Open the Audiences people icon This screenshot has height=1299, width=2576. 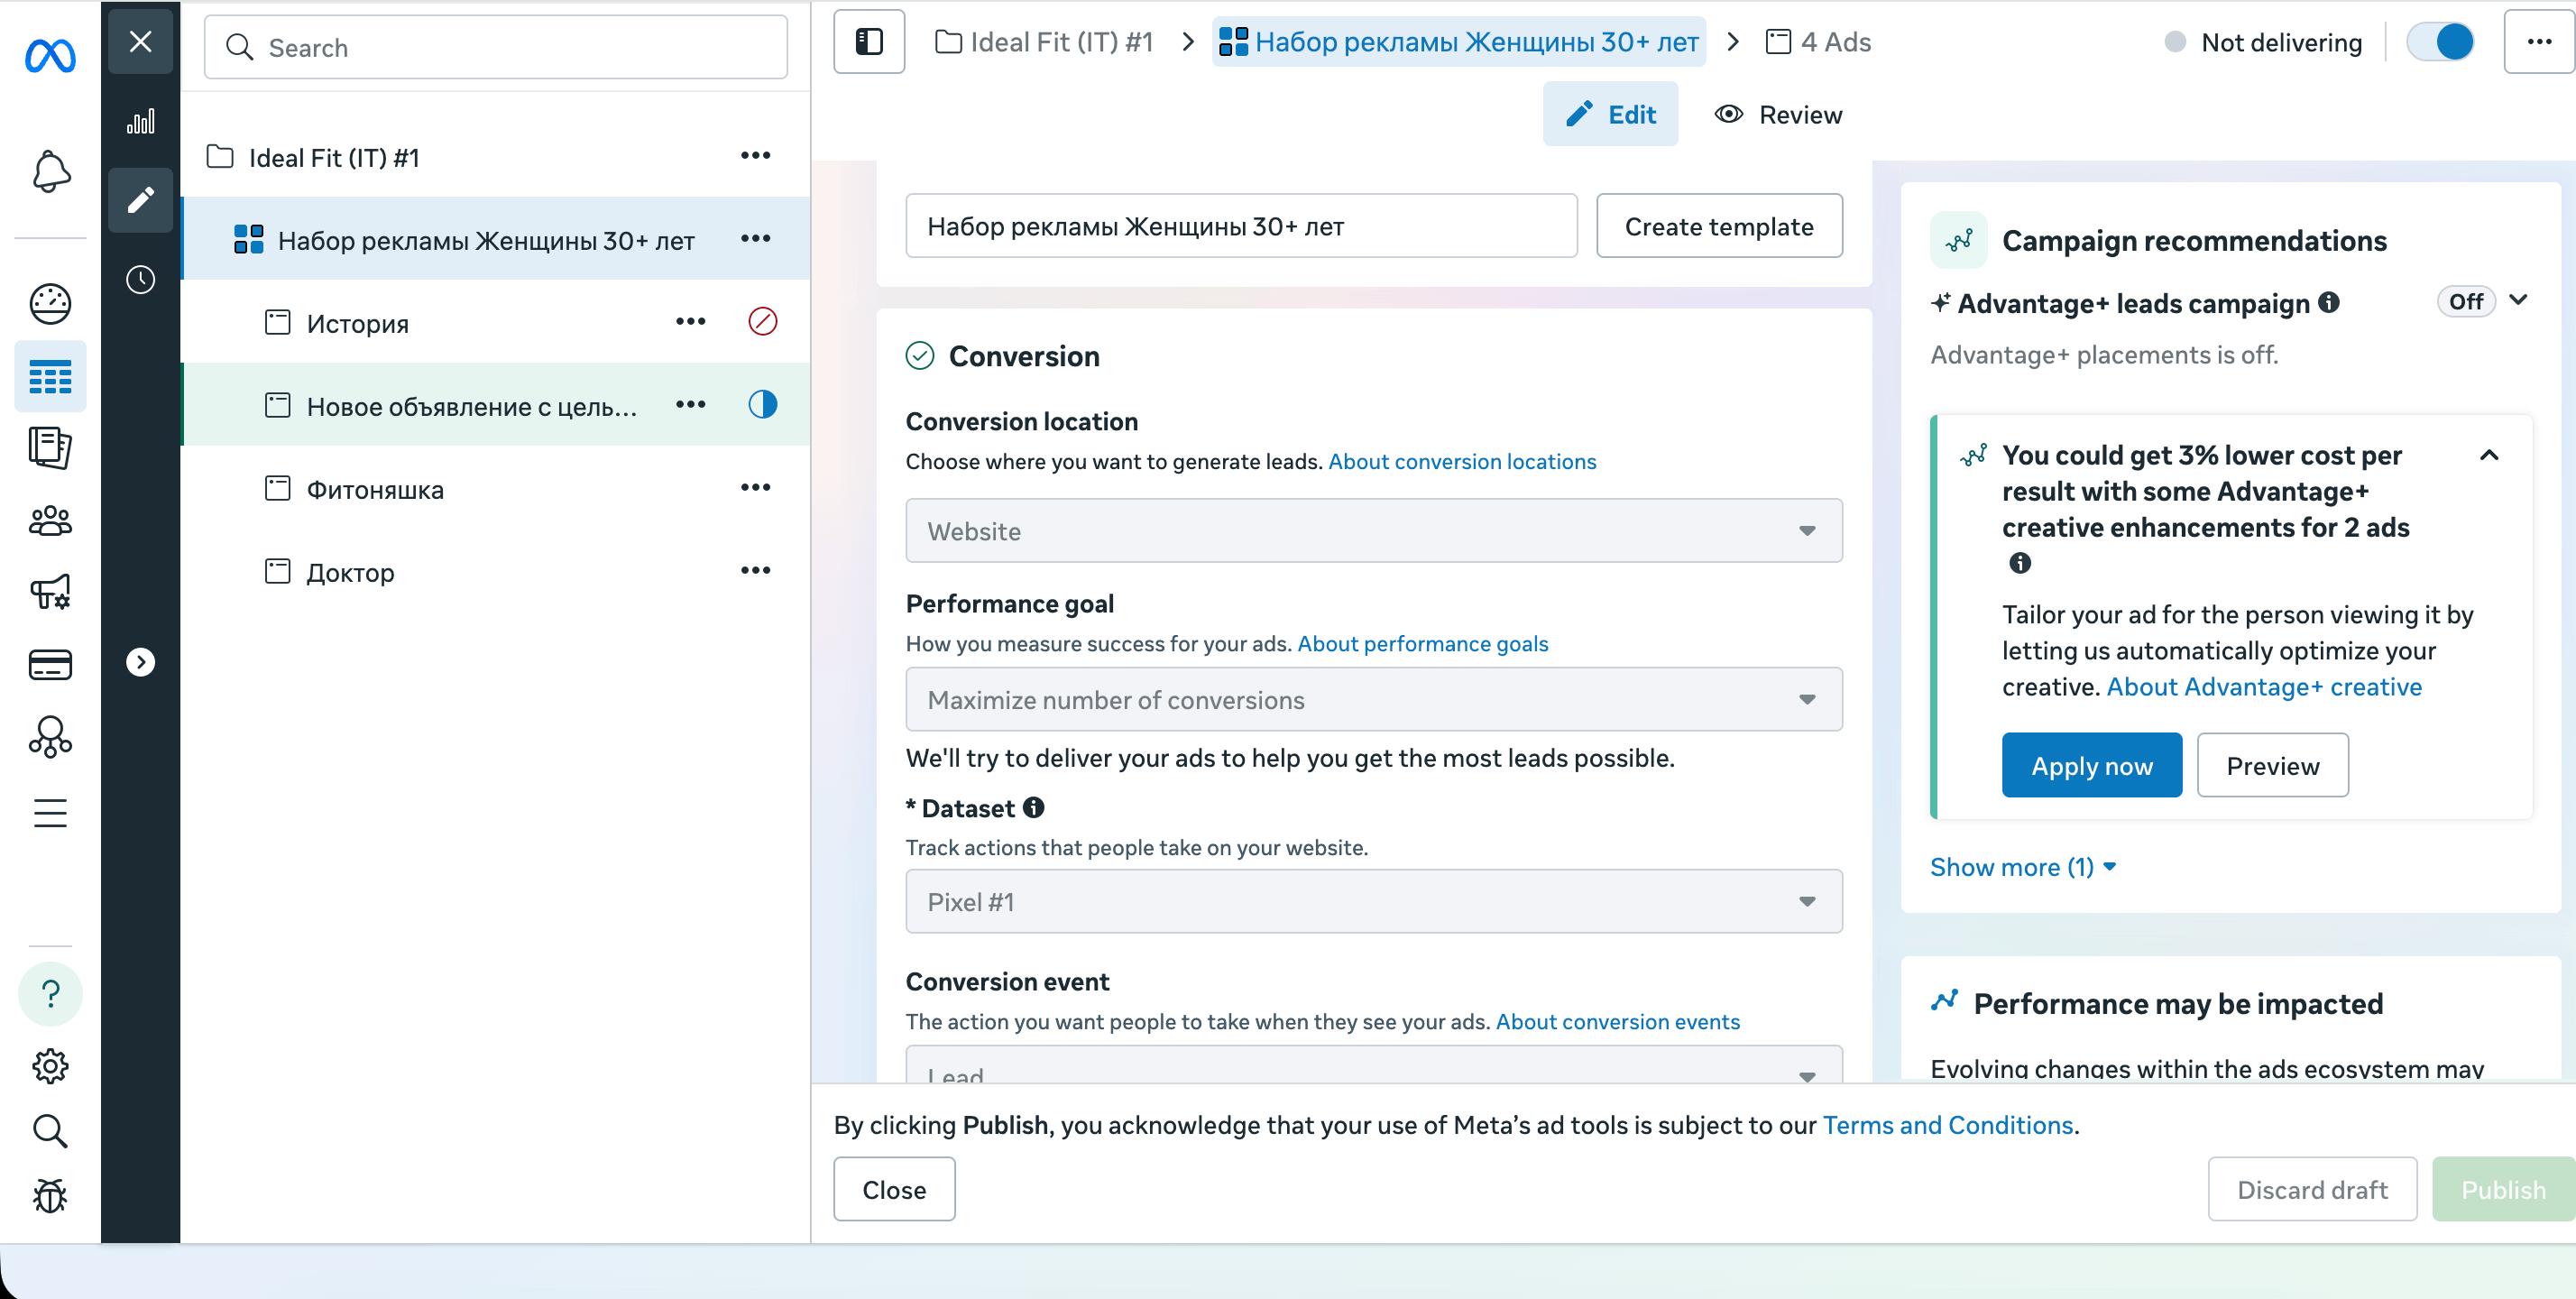[50, 520]
